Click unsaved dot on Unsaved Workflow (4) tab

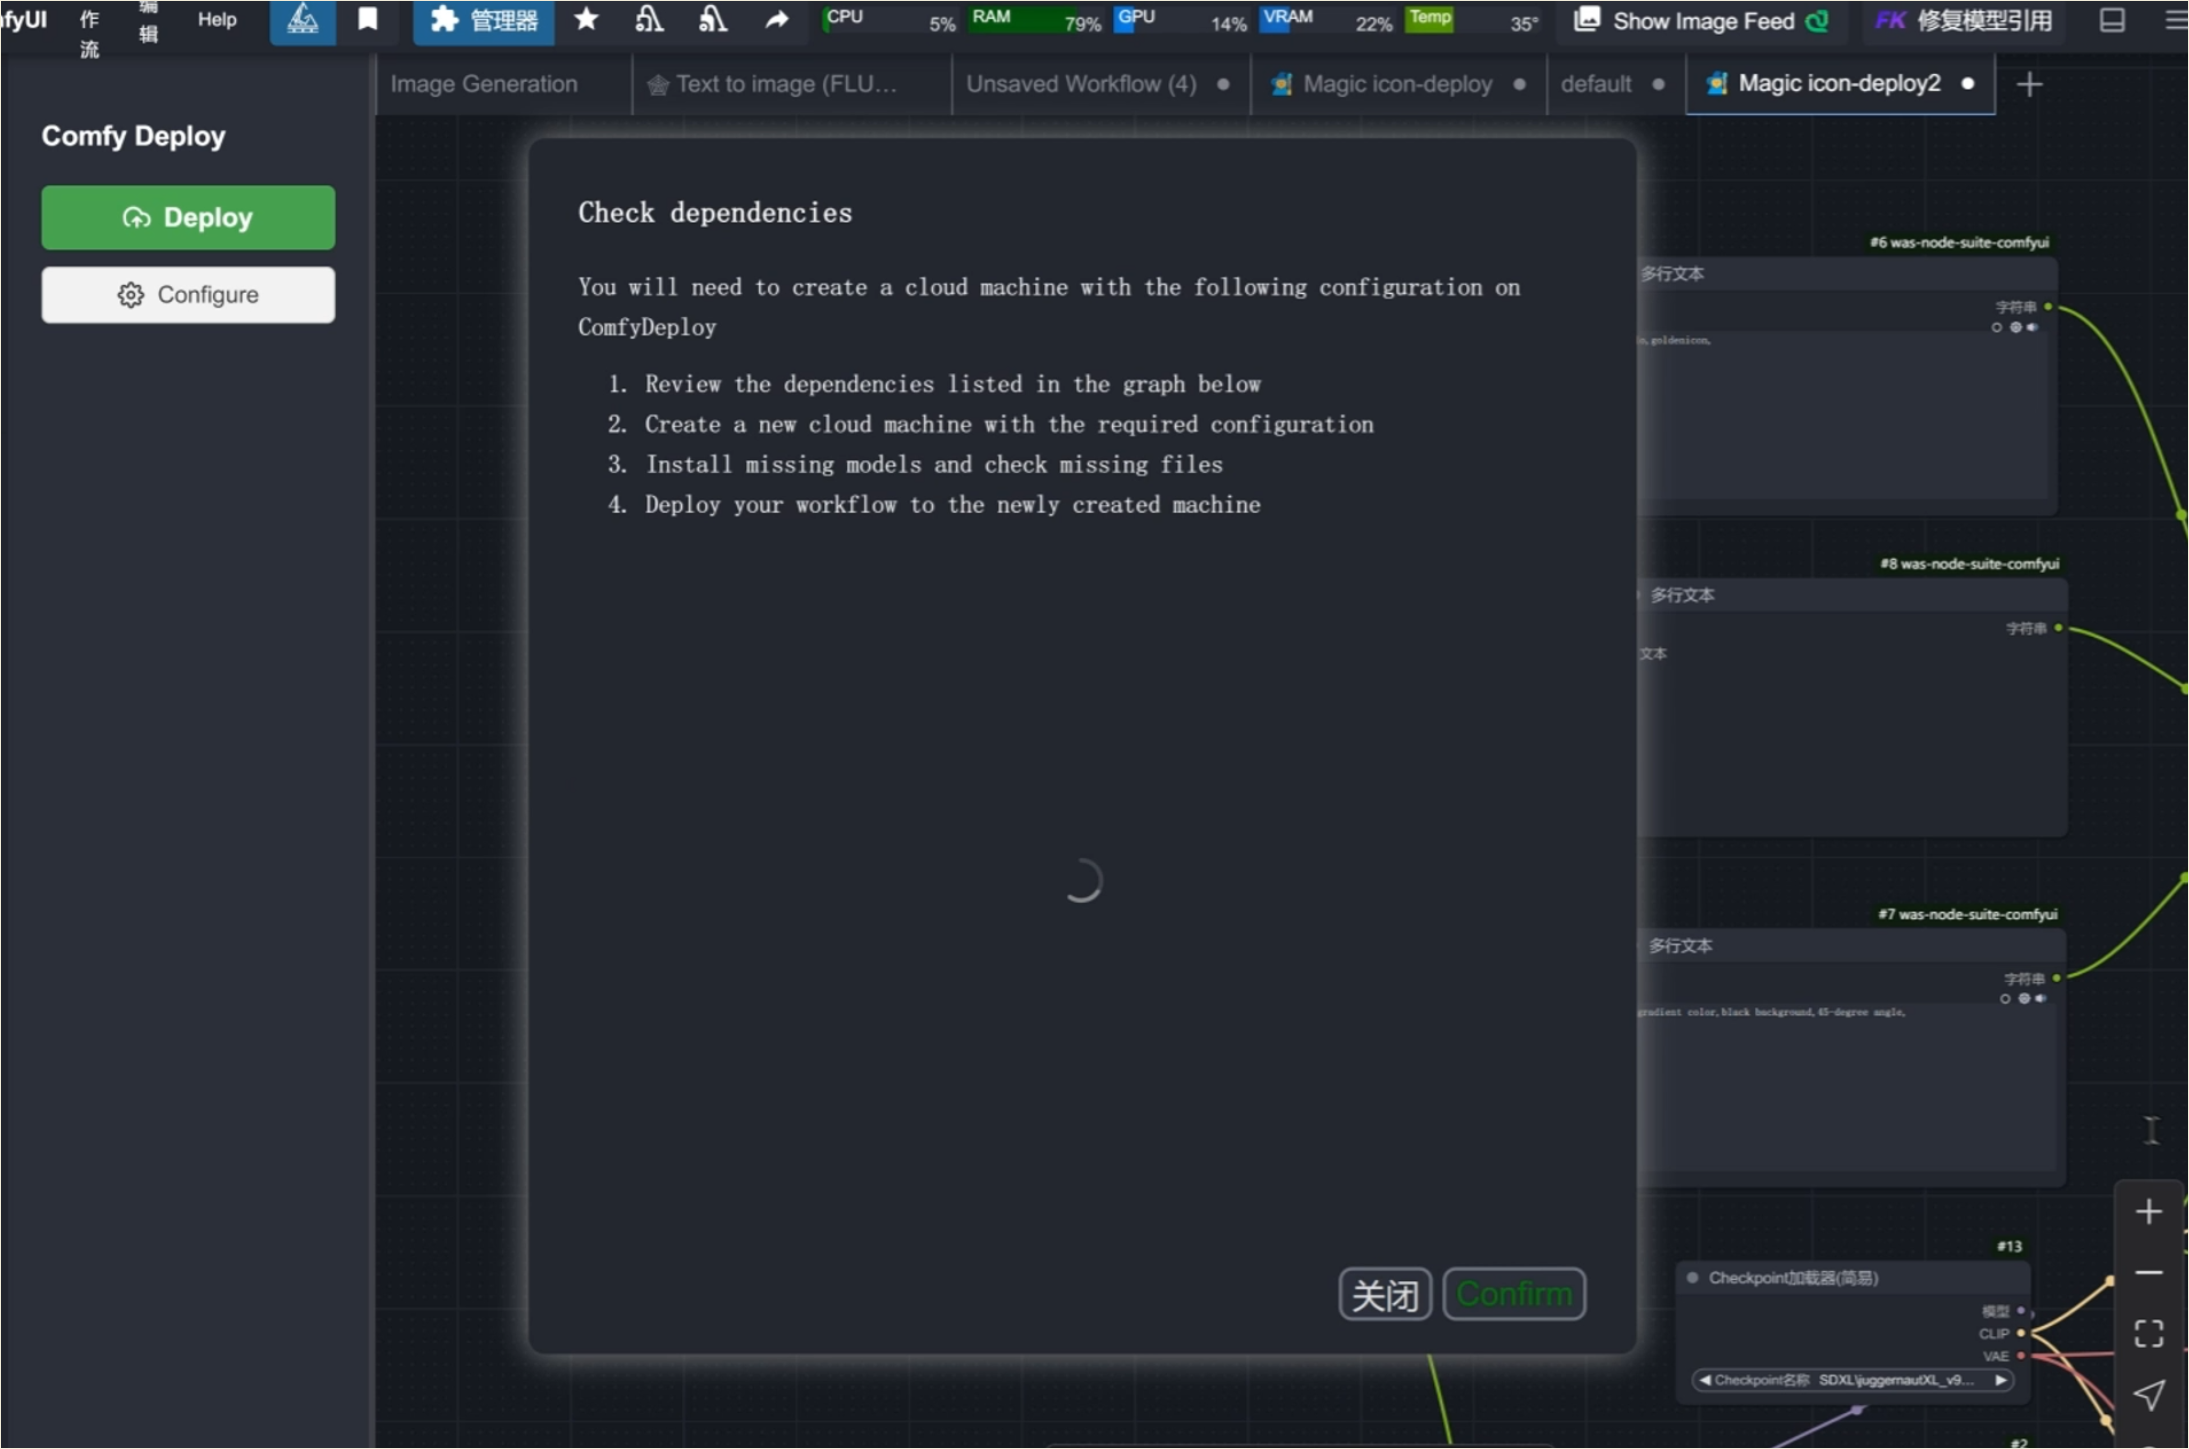pyautogui.click(x=1223, y=84)
